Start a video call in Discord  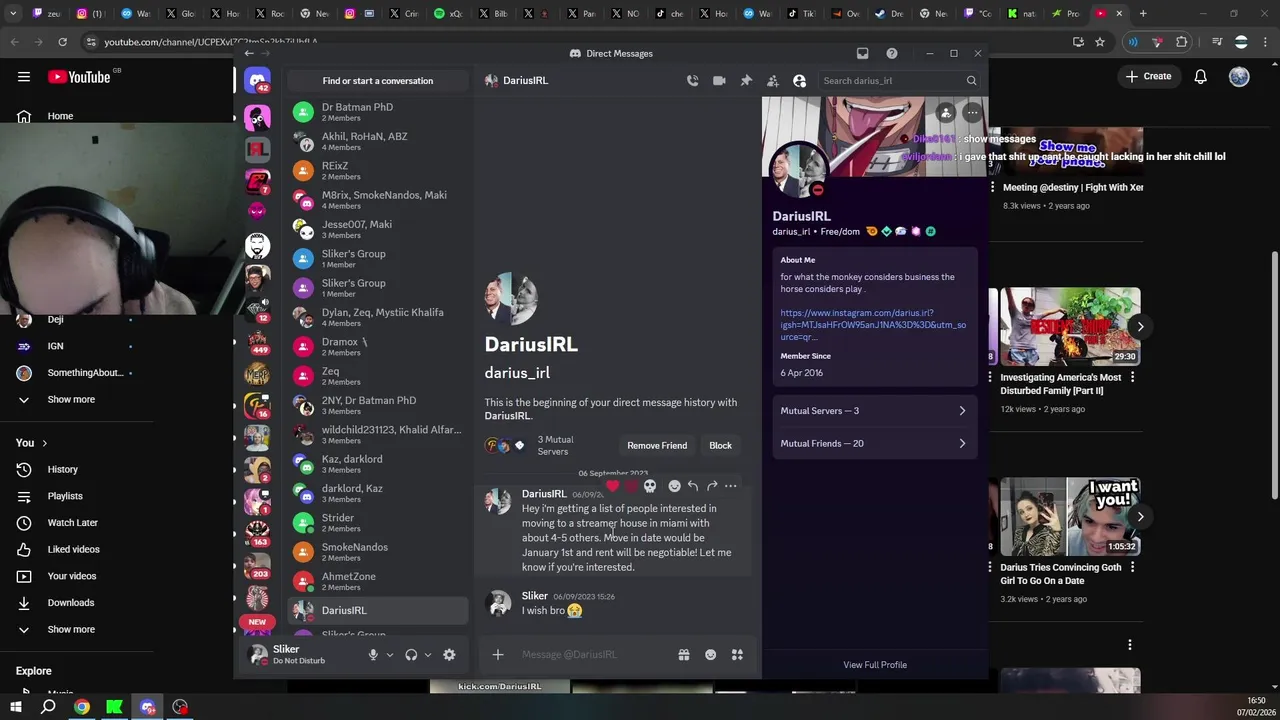point(719,81)
